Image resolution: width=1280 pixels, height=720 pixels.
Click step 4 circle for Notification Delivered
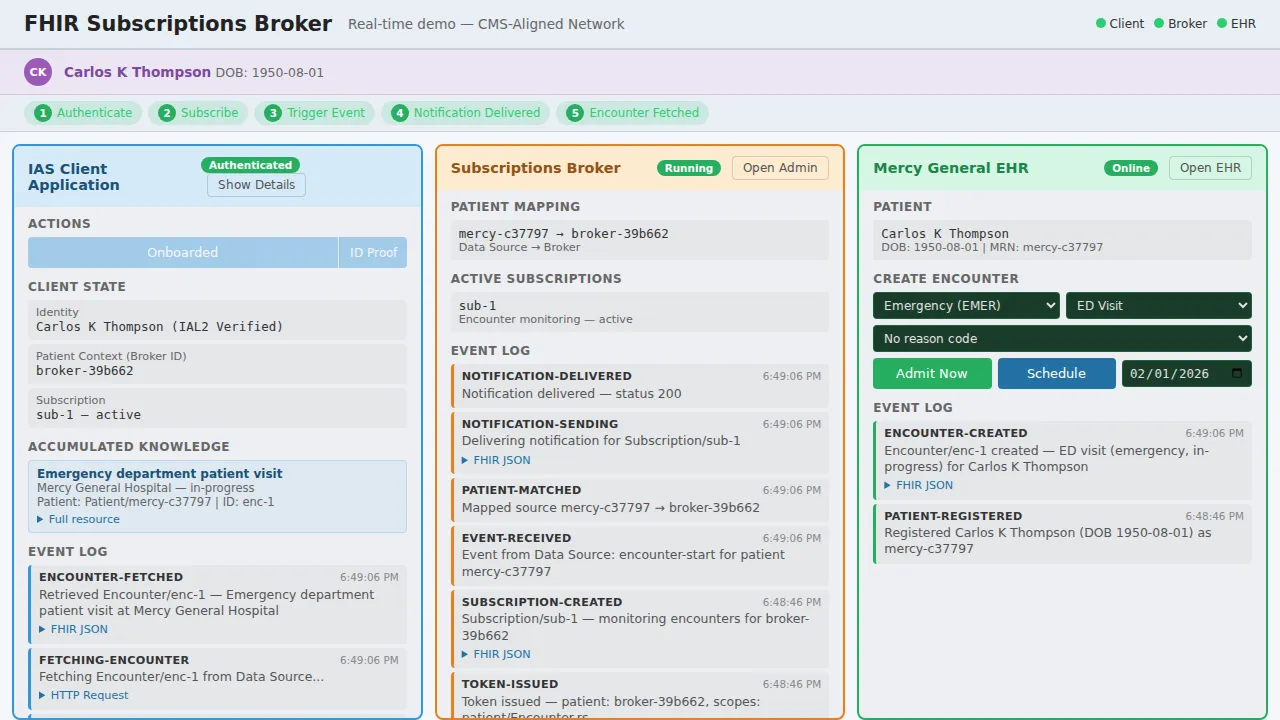click(x=399, y=113)
